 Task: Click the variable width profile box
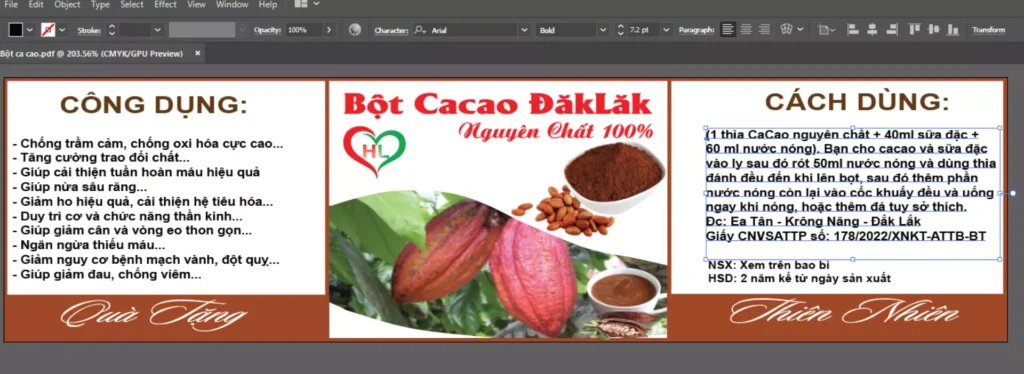[202, 30]
